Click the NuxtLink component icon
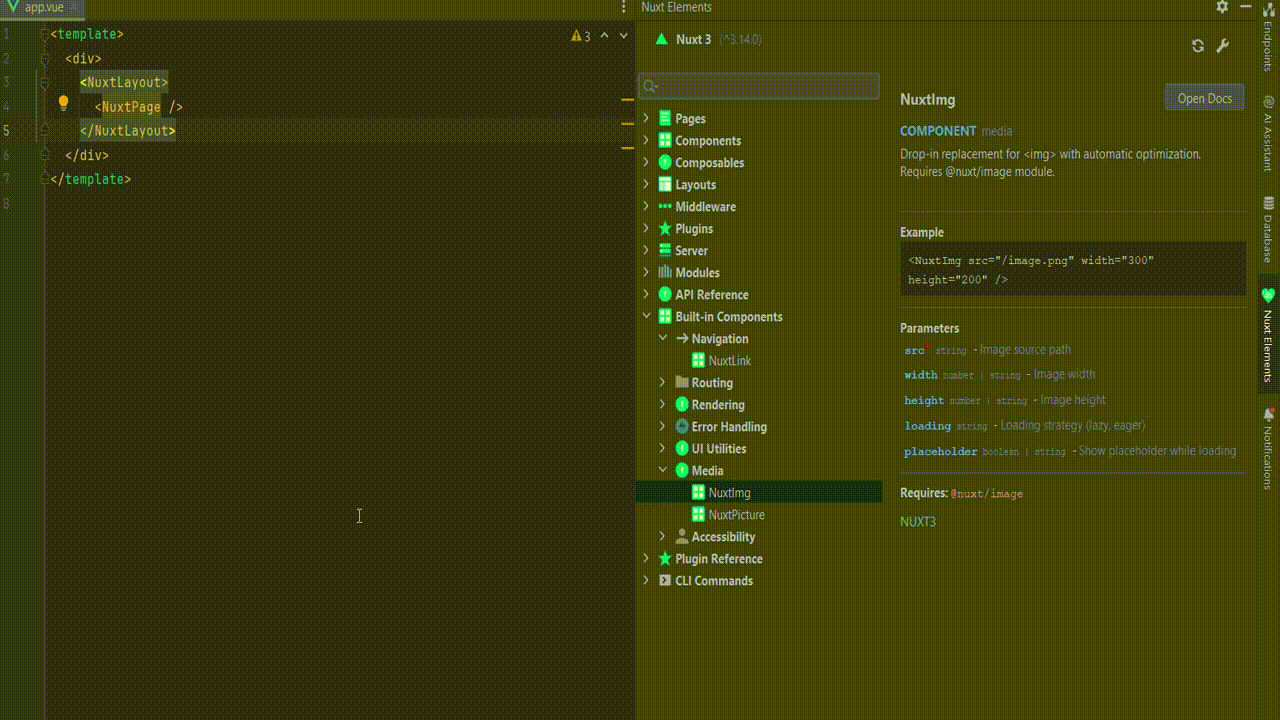This screenshot has height=720, width=1280. (x=699, y=360)
